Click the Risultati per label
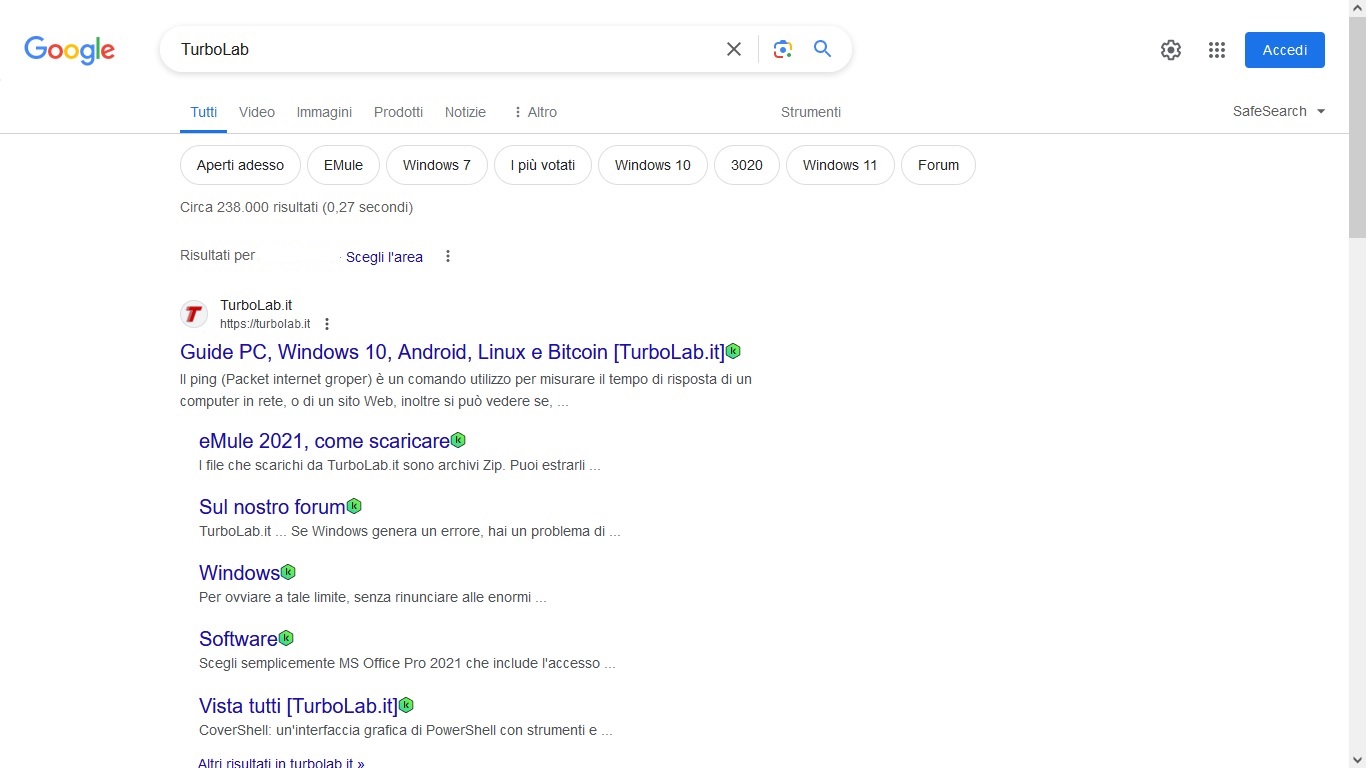The width and height of the screenshot is (1366, 768). [x=217, y=255]
